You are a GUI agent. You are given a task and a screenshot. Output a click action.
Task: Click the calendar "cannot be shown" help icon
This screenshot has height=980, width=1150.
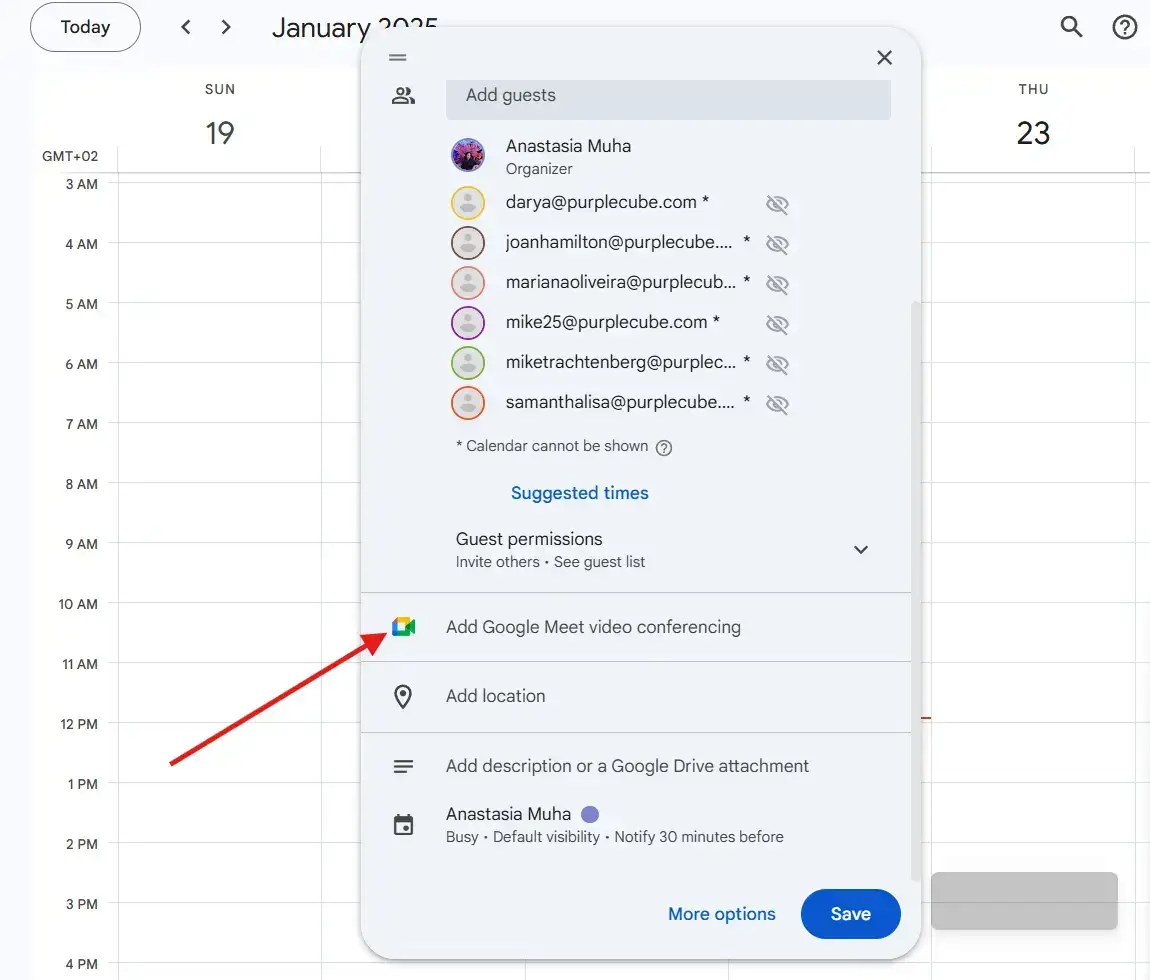(x=663, y=447)
